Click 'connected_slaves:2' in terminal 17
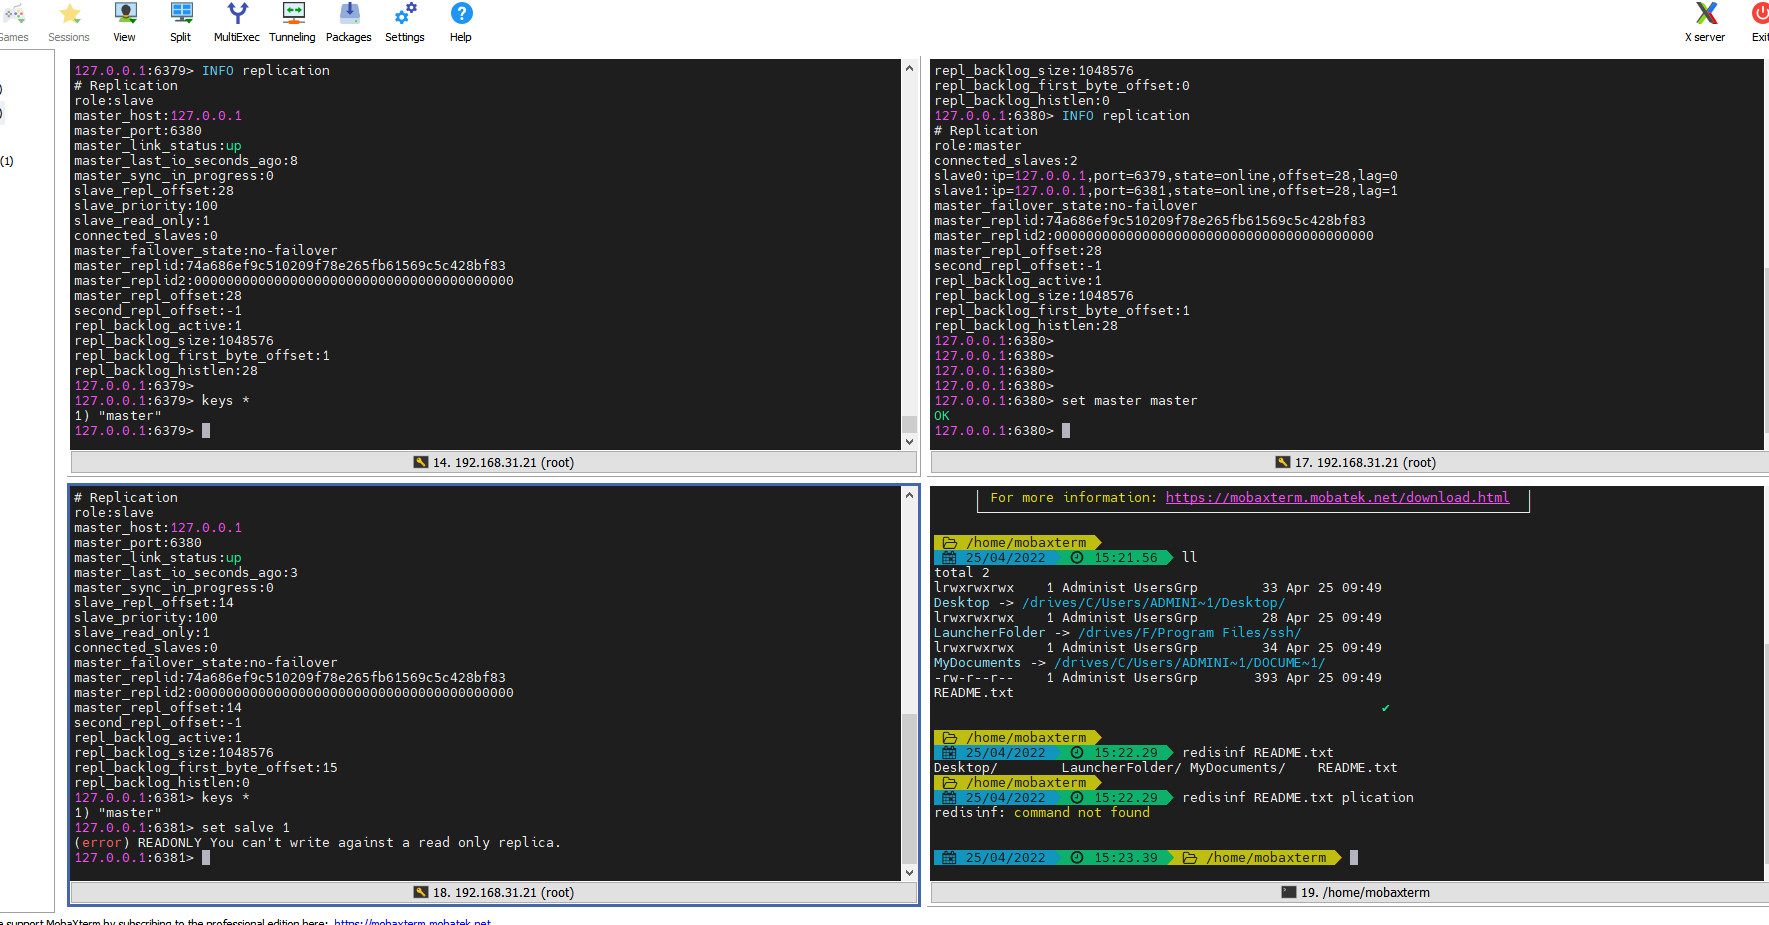Viewport: 1769px width, 925px height. [1005, 161]
